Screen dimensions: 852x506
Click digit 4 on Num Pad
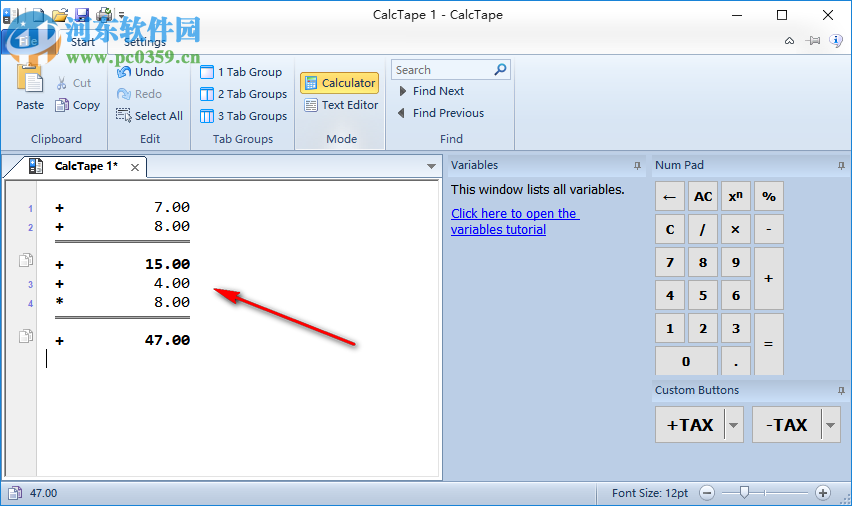[670, 295]
